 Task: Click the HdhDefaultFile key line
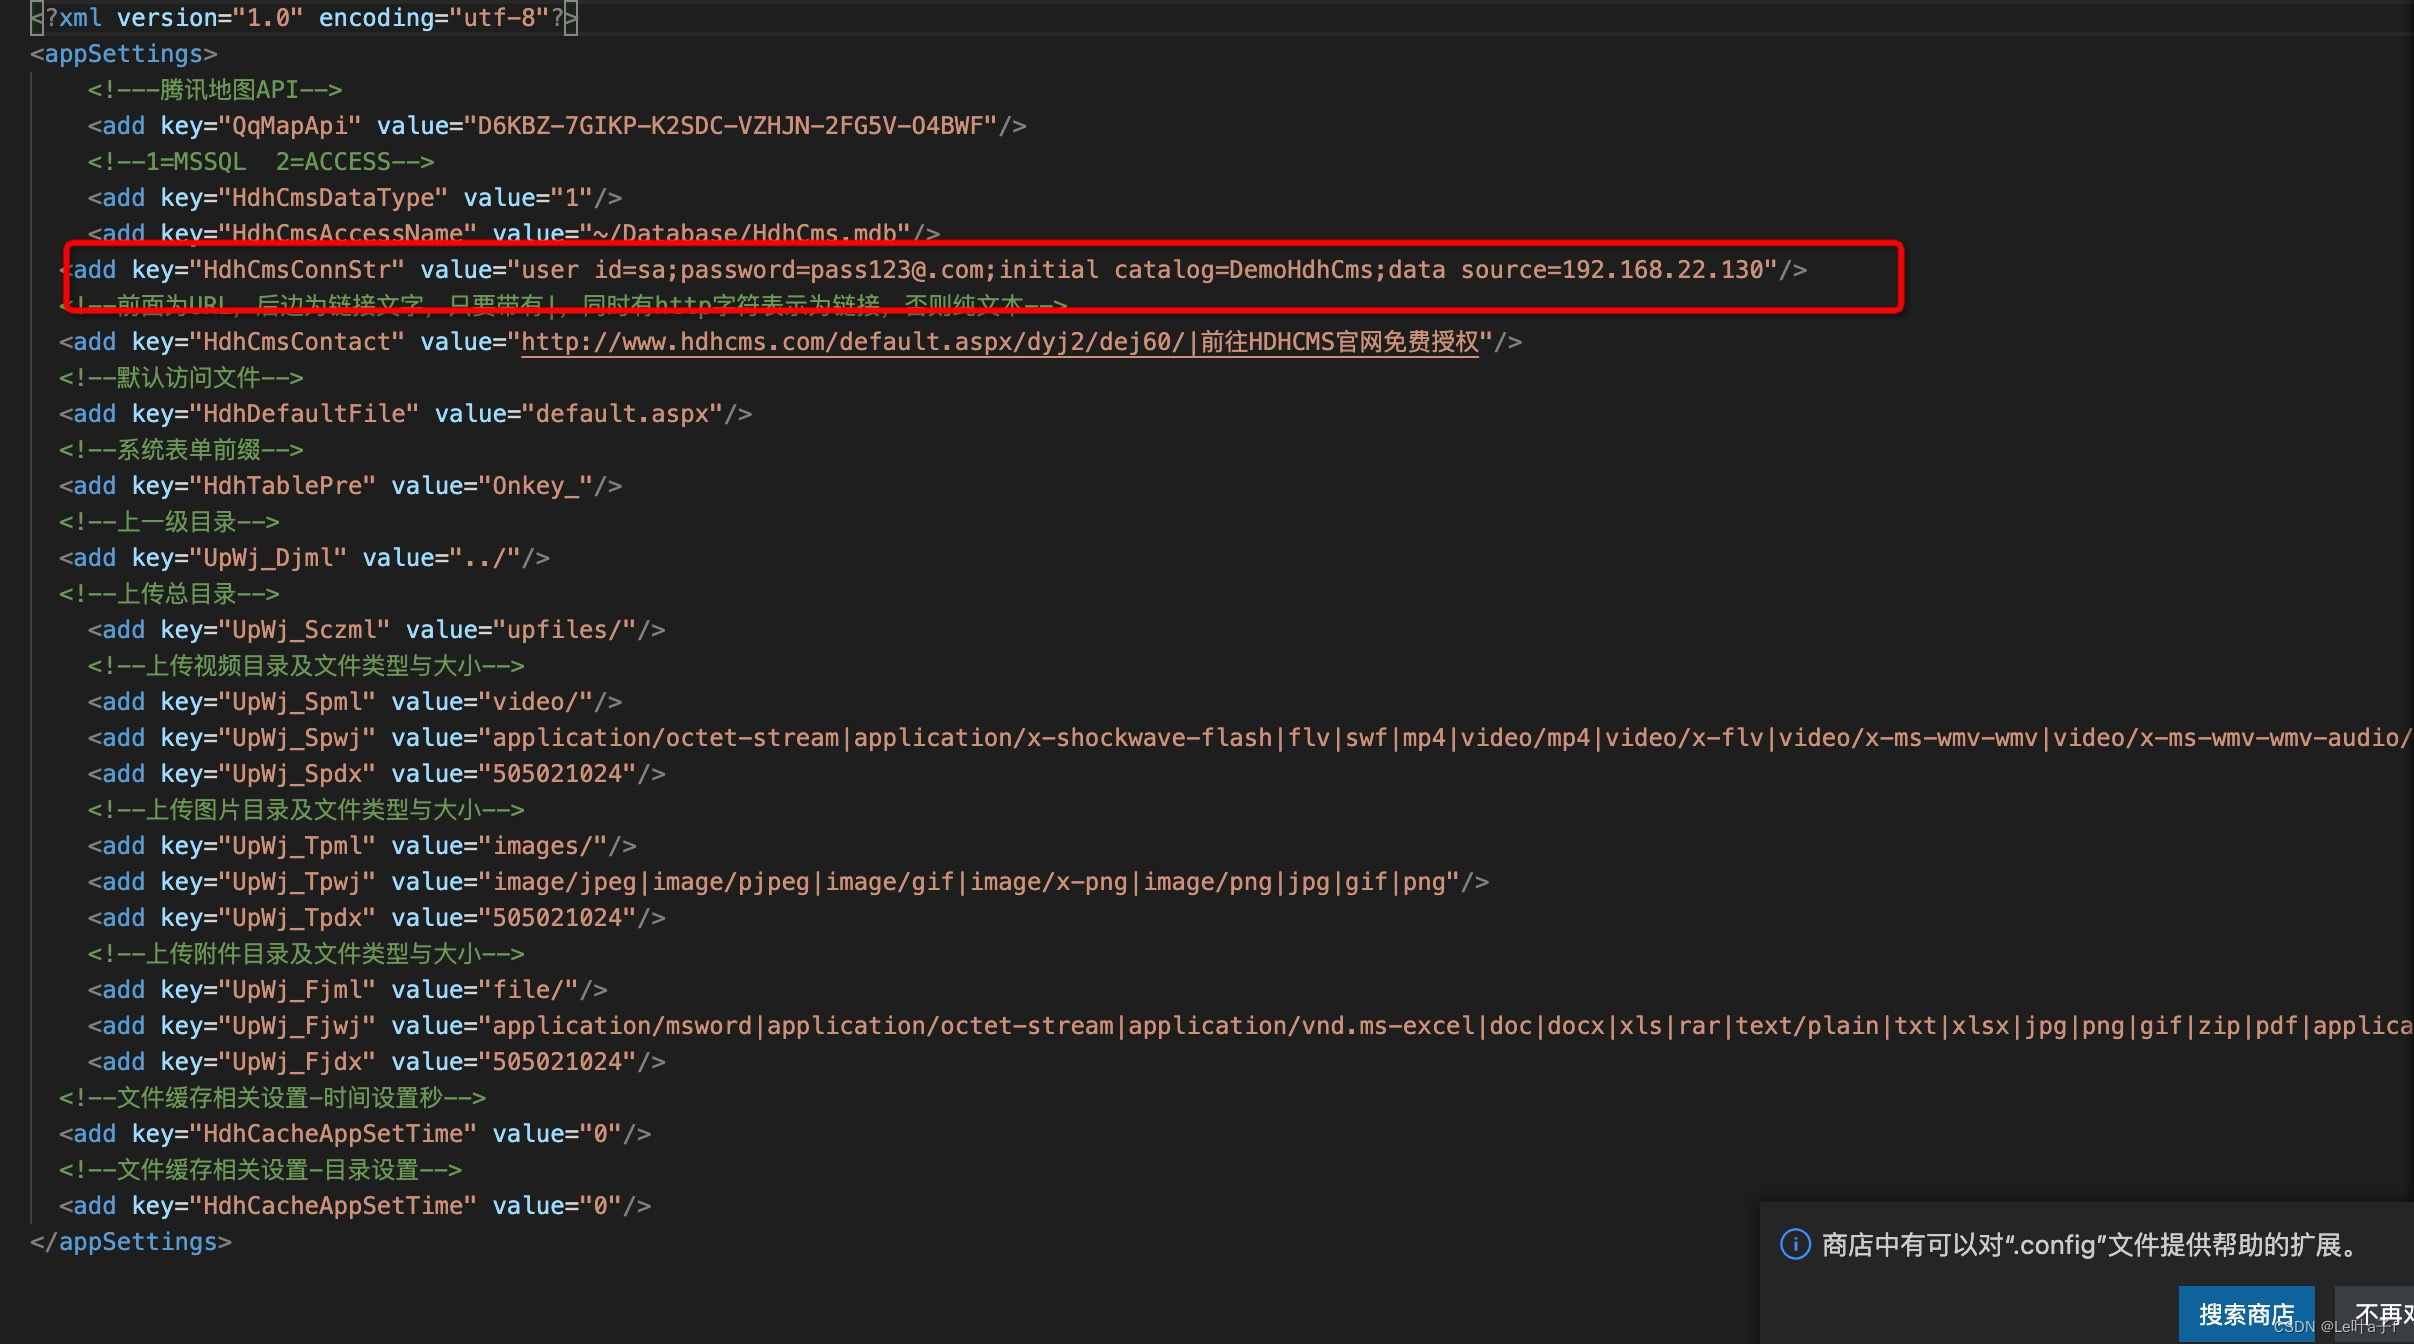tap(405, 414)
